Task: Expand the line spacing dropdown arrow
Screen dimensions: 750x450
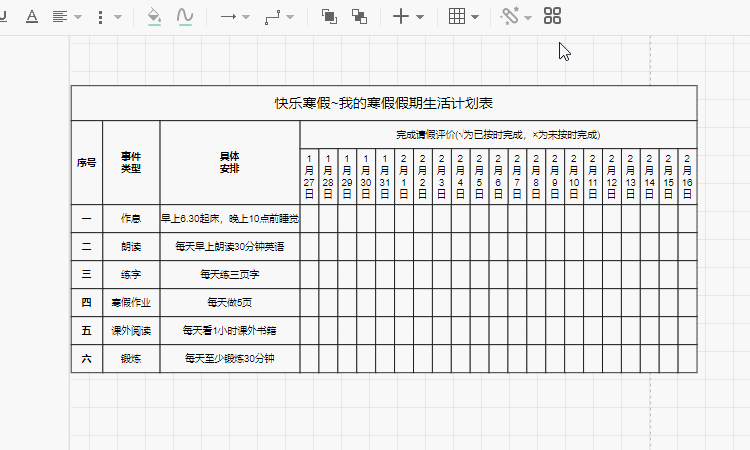Action: [118, 17]
